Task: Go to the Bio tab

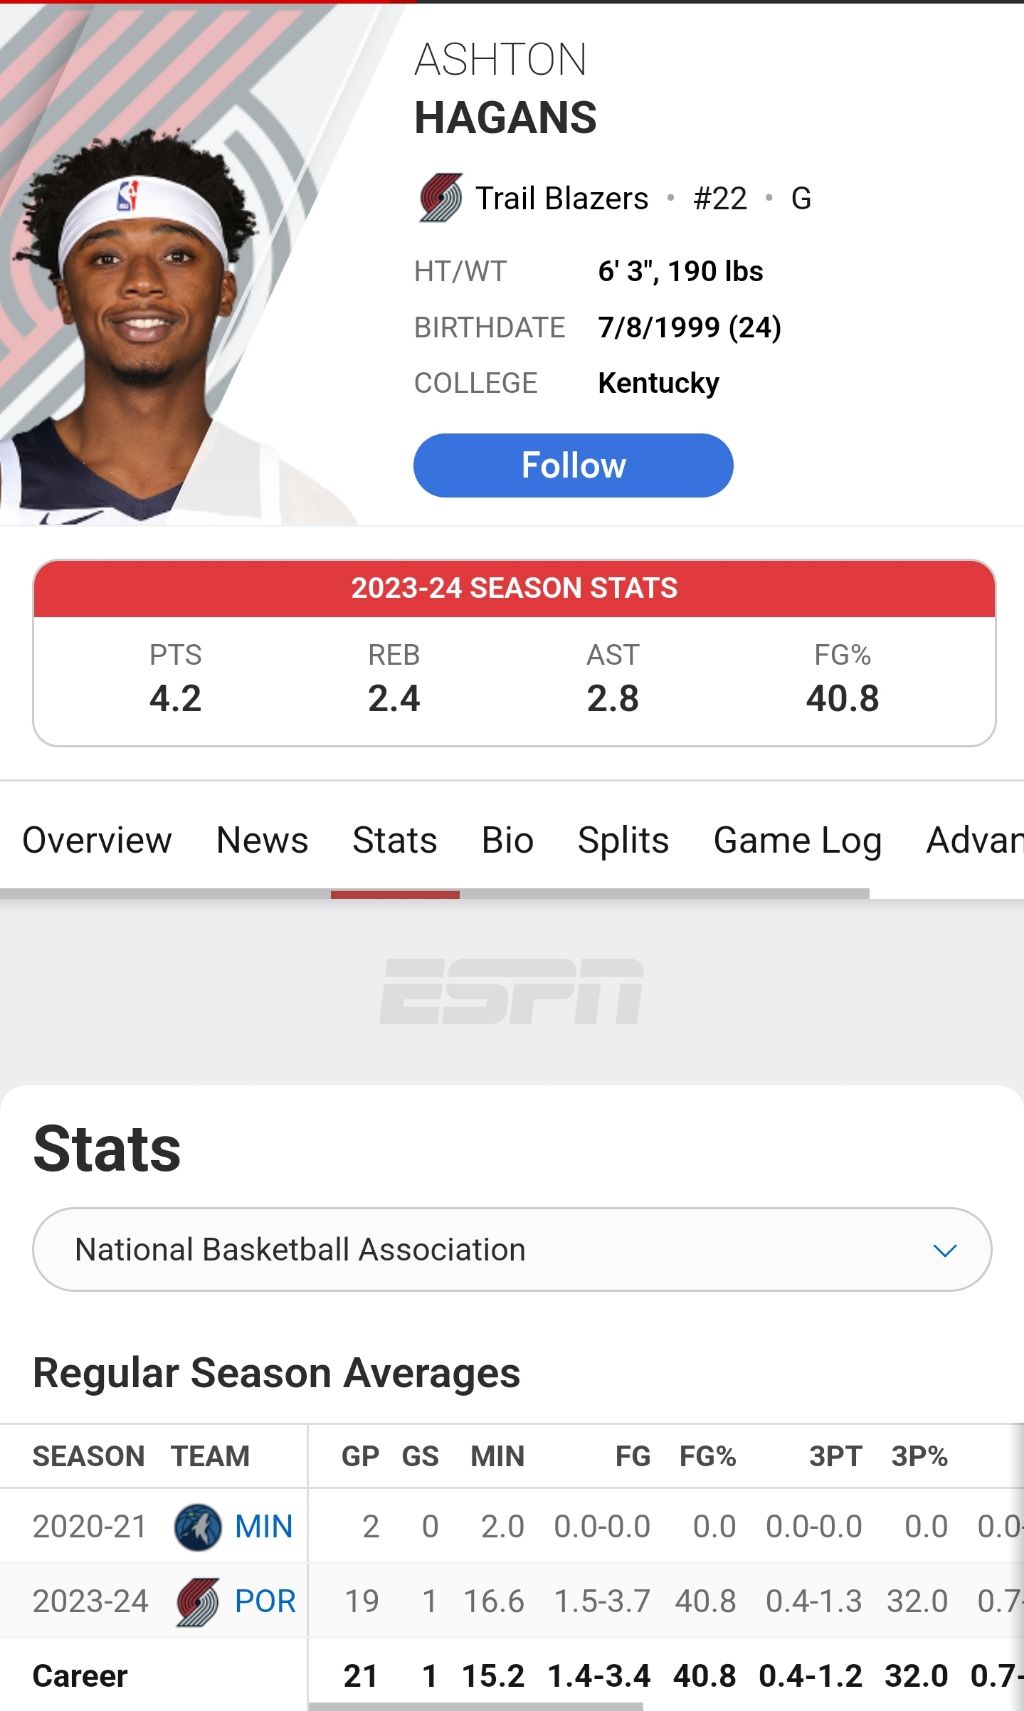Action: pos(508,841)
